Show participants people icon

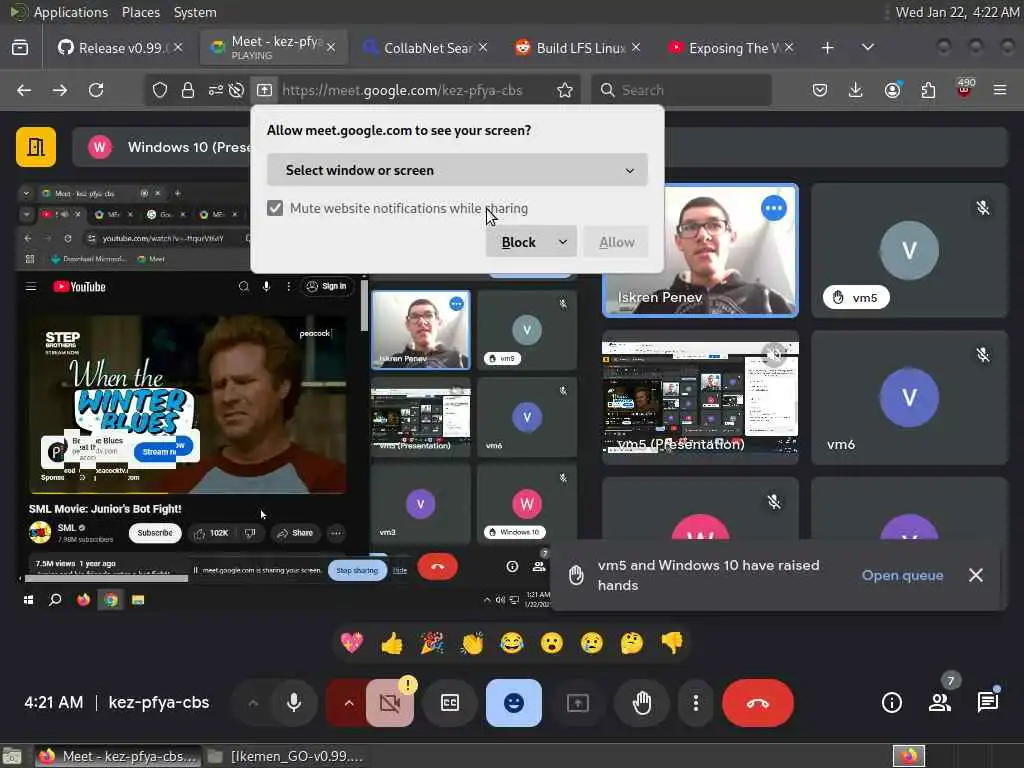click(940, 703)
